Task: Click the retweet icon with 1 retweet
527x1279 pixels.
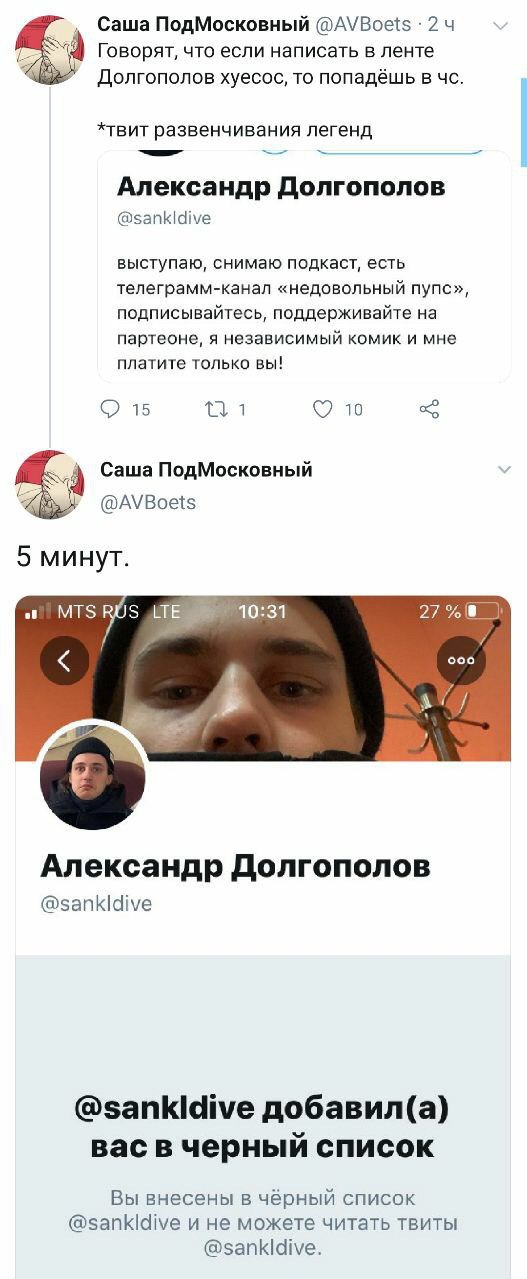Action: click(216, 408)
